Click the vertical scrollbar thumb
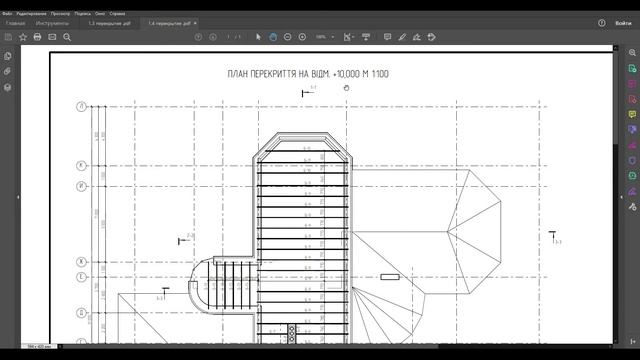Image resolution: width=640 pixels, height=360 pixels. (616, 97)
